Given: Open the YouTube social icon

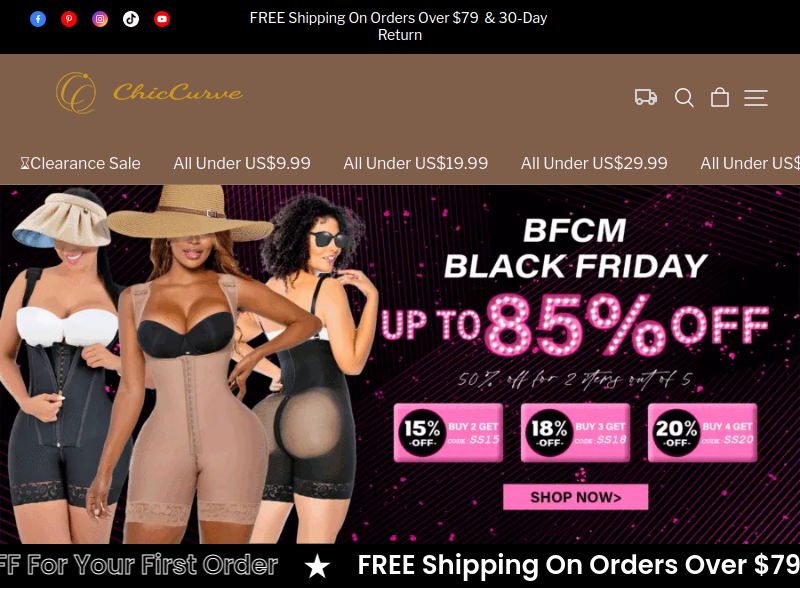Looking at the screenshot, I should 162,19.
